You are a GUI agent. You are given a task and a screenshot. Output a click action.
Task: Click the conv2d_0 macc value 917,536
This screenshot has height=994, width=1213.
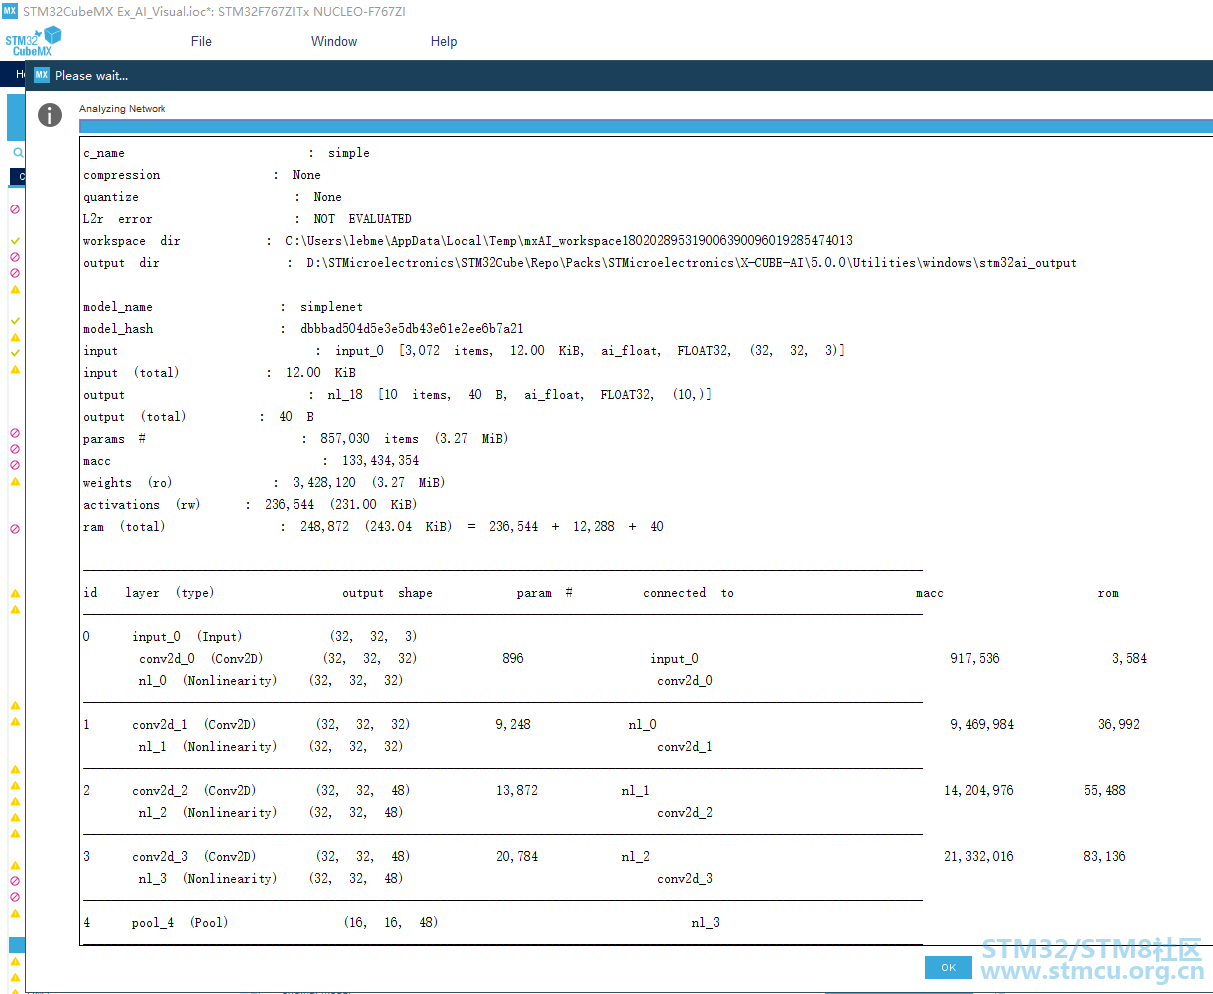(974, 659)
